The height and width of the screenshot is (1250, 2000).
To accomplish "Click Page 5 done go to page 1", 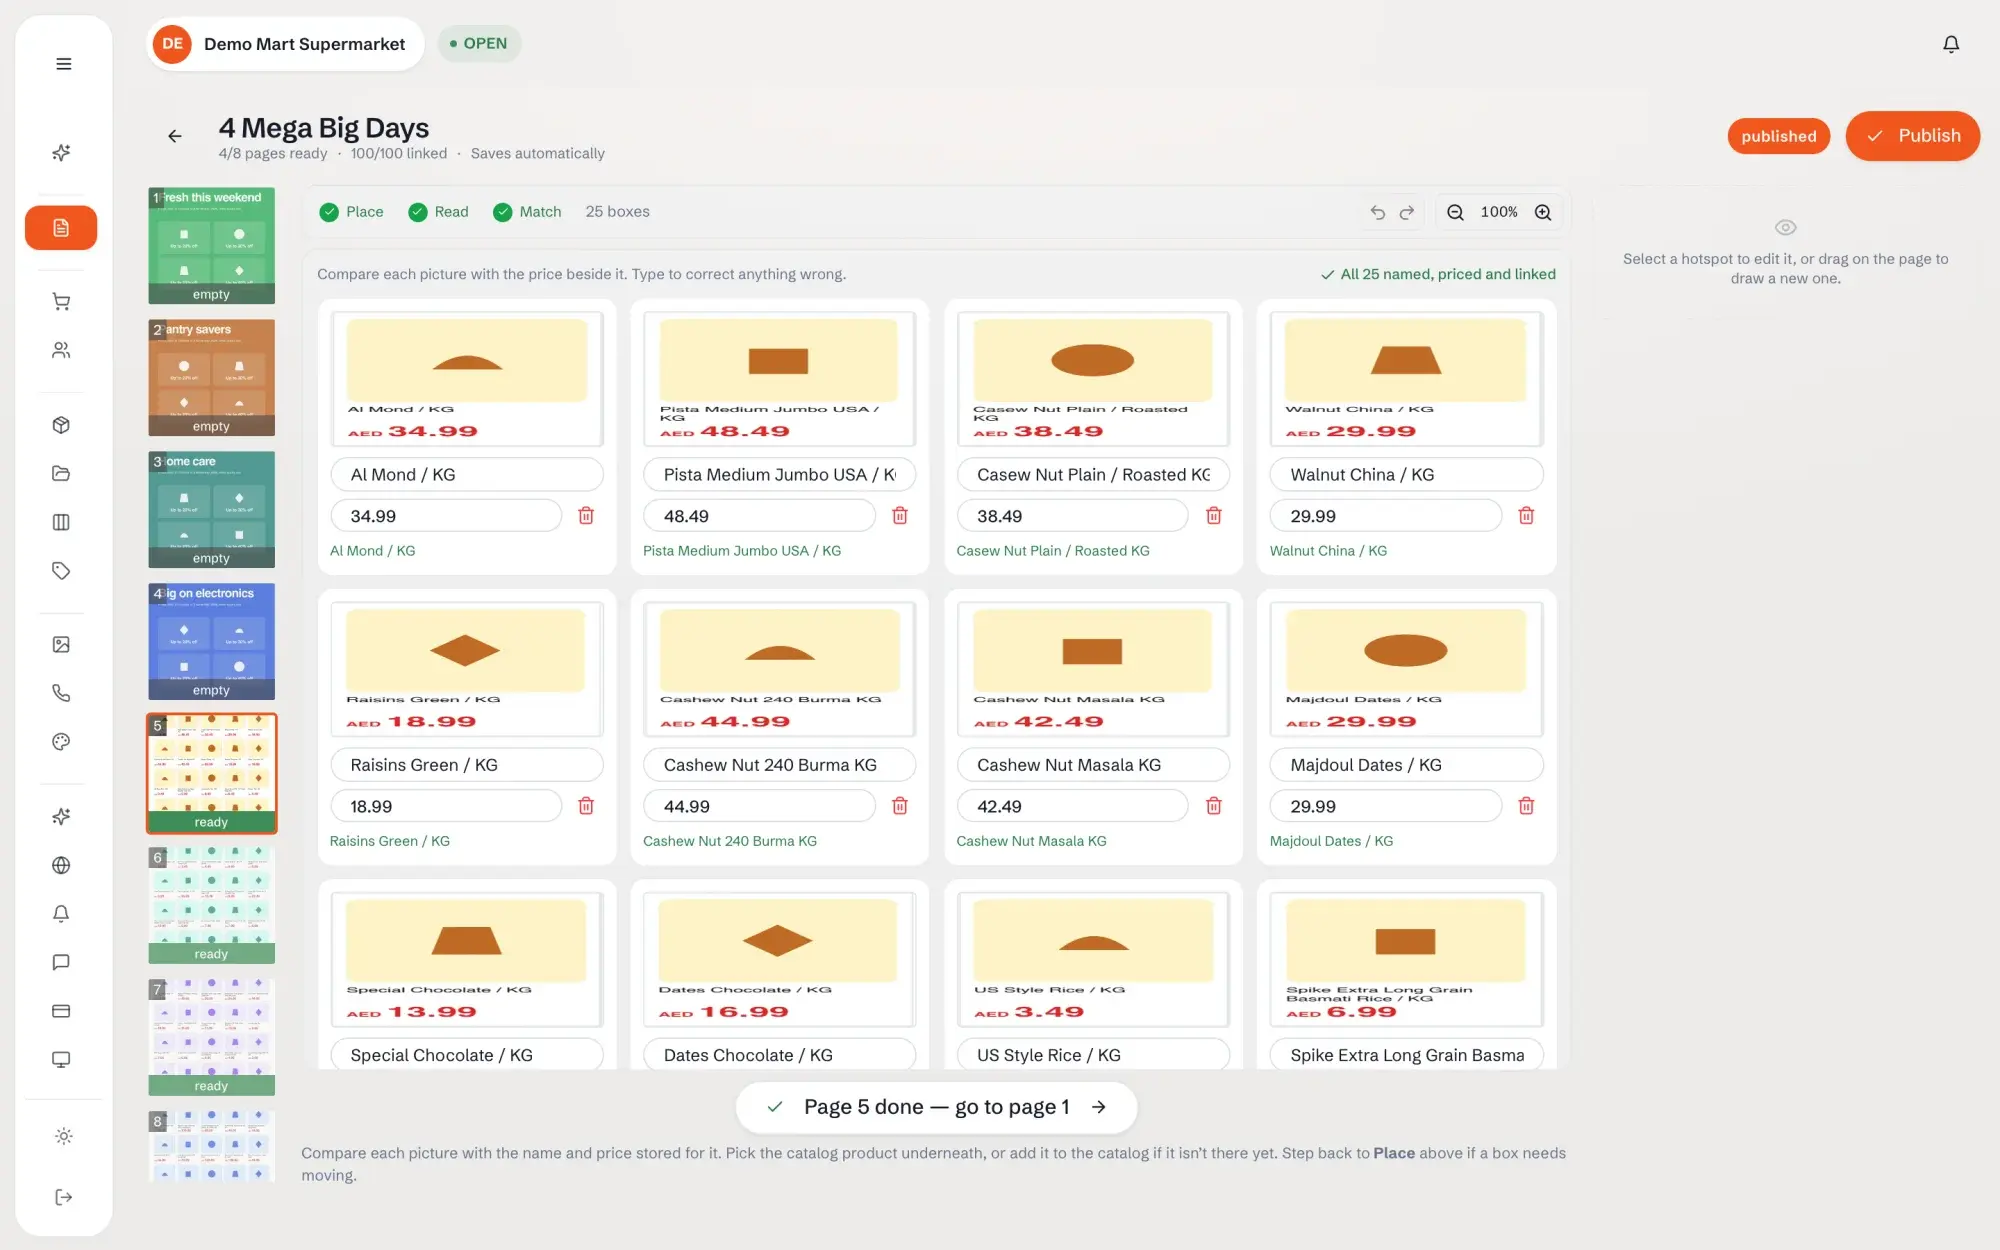I will coord(936,1107).
